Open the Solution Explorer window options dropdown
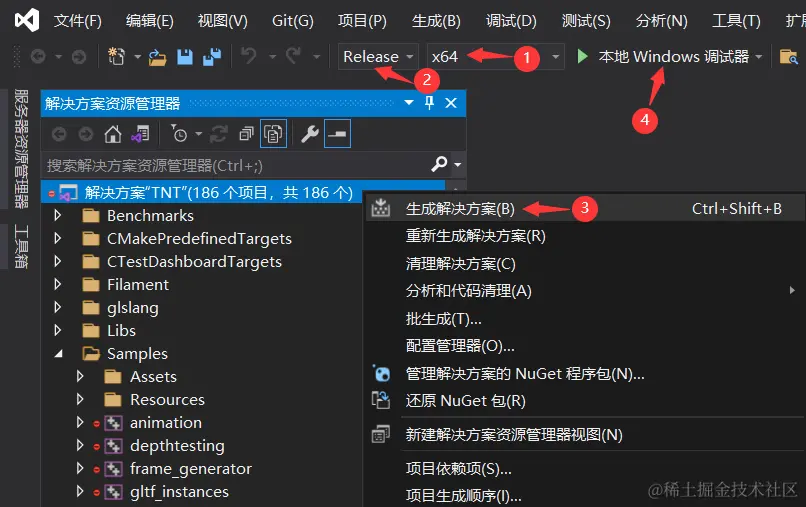The height and width of the screenshot is (507, 806). pos(409,103)
